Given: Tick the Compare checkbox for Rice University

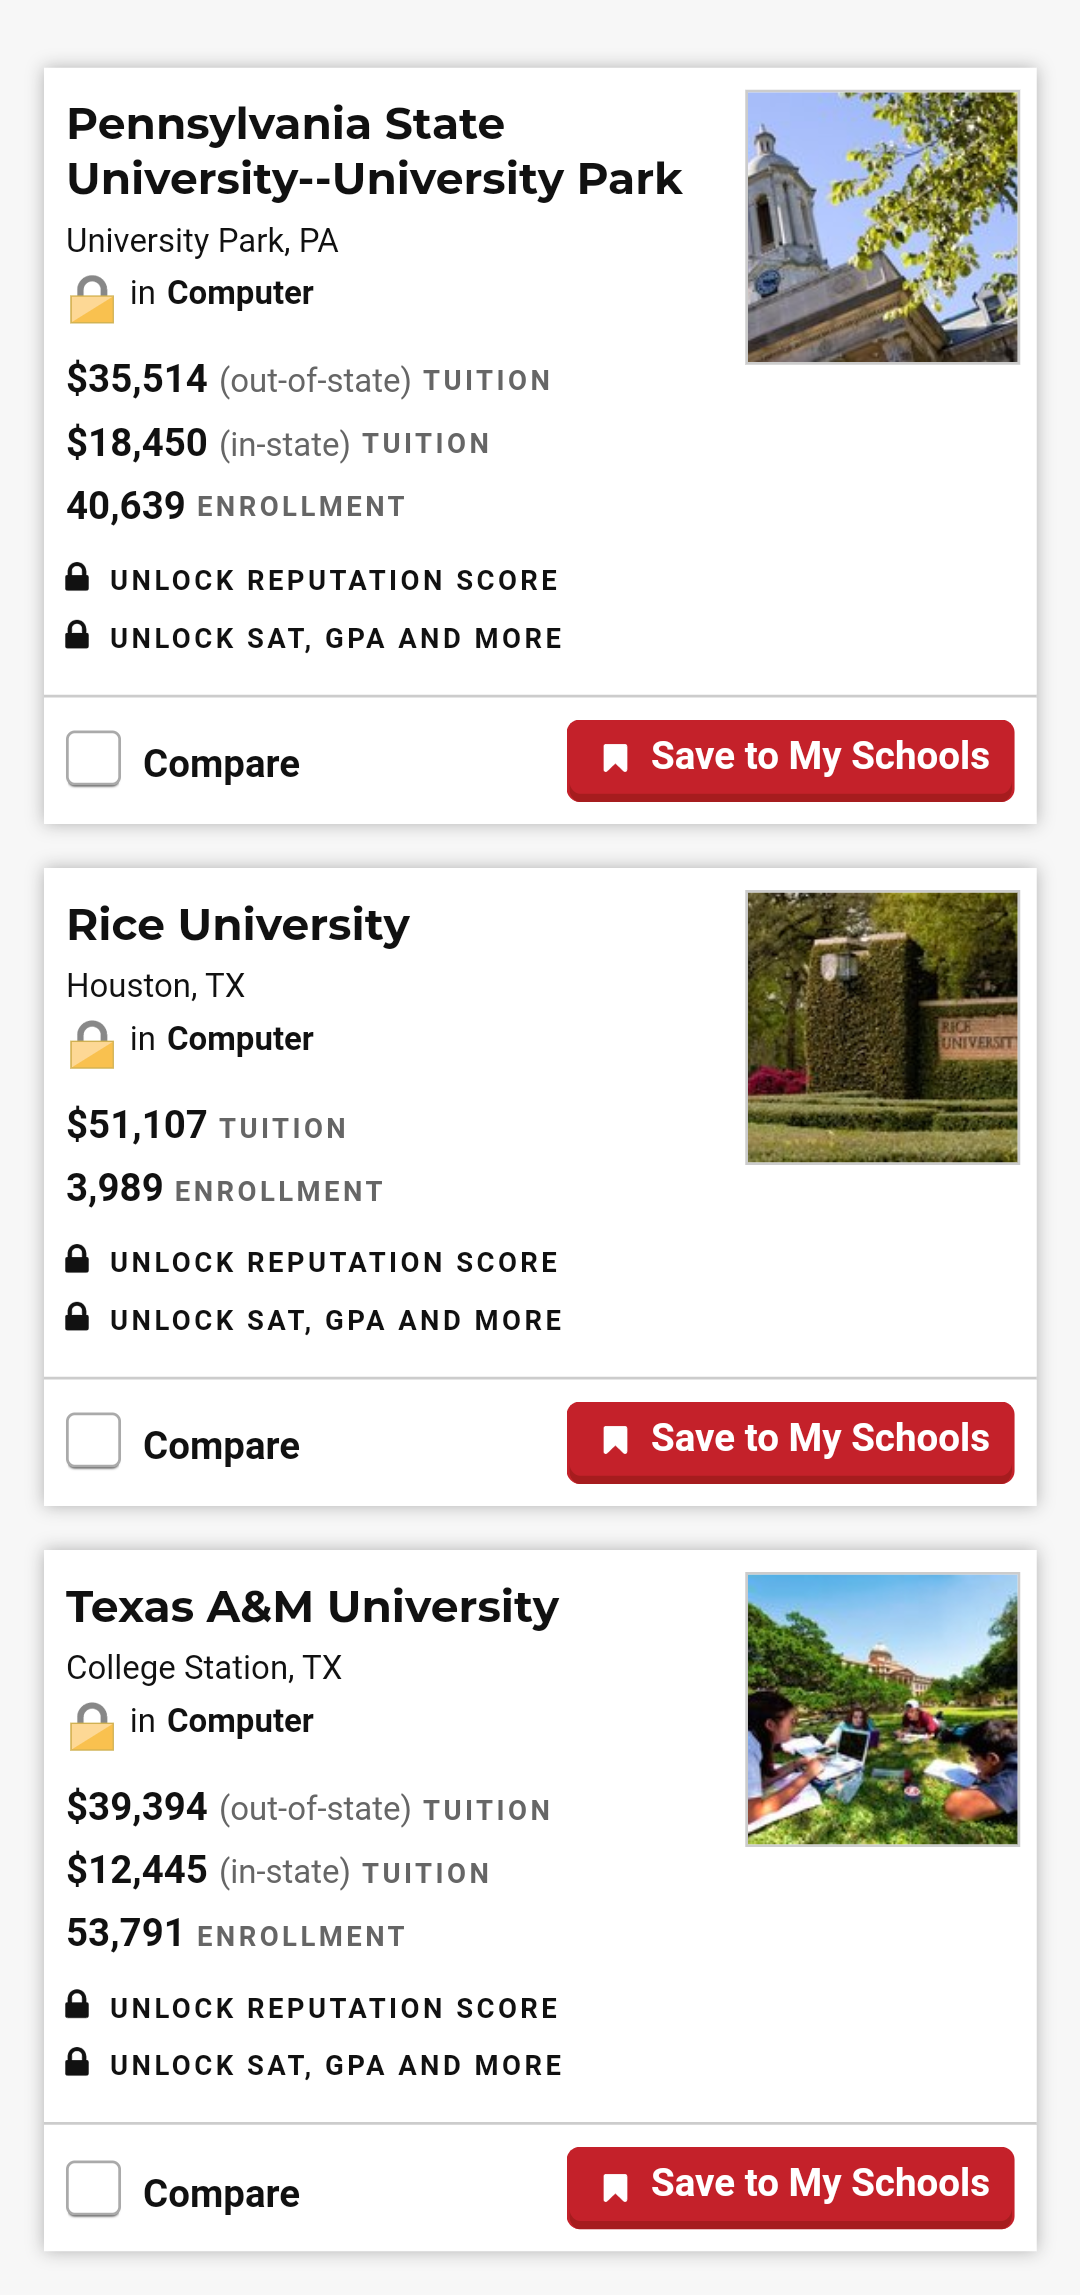Looking at the screenshot, I should tap(94, 1441).
